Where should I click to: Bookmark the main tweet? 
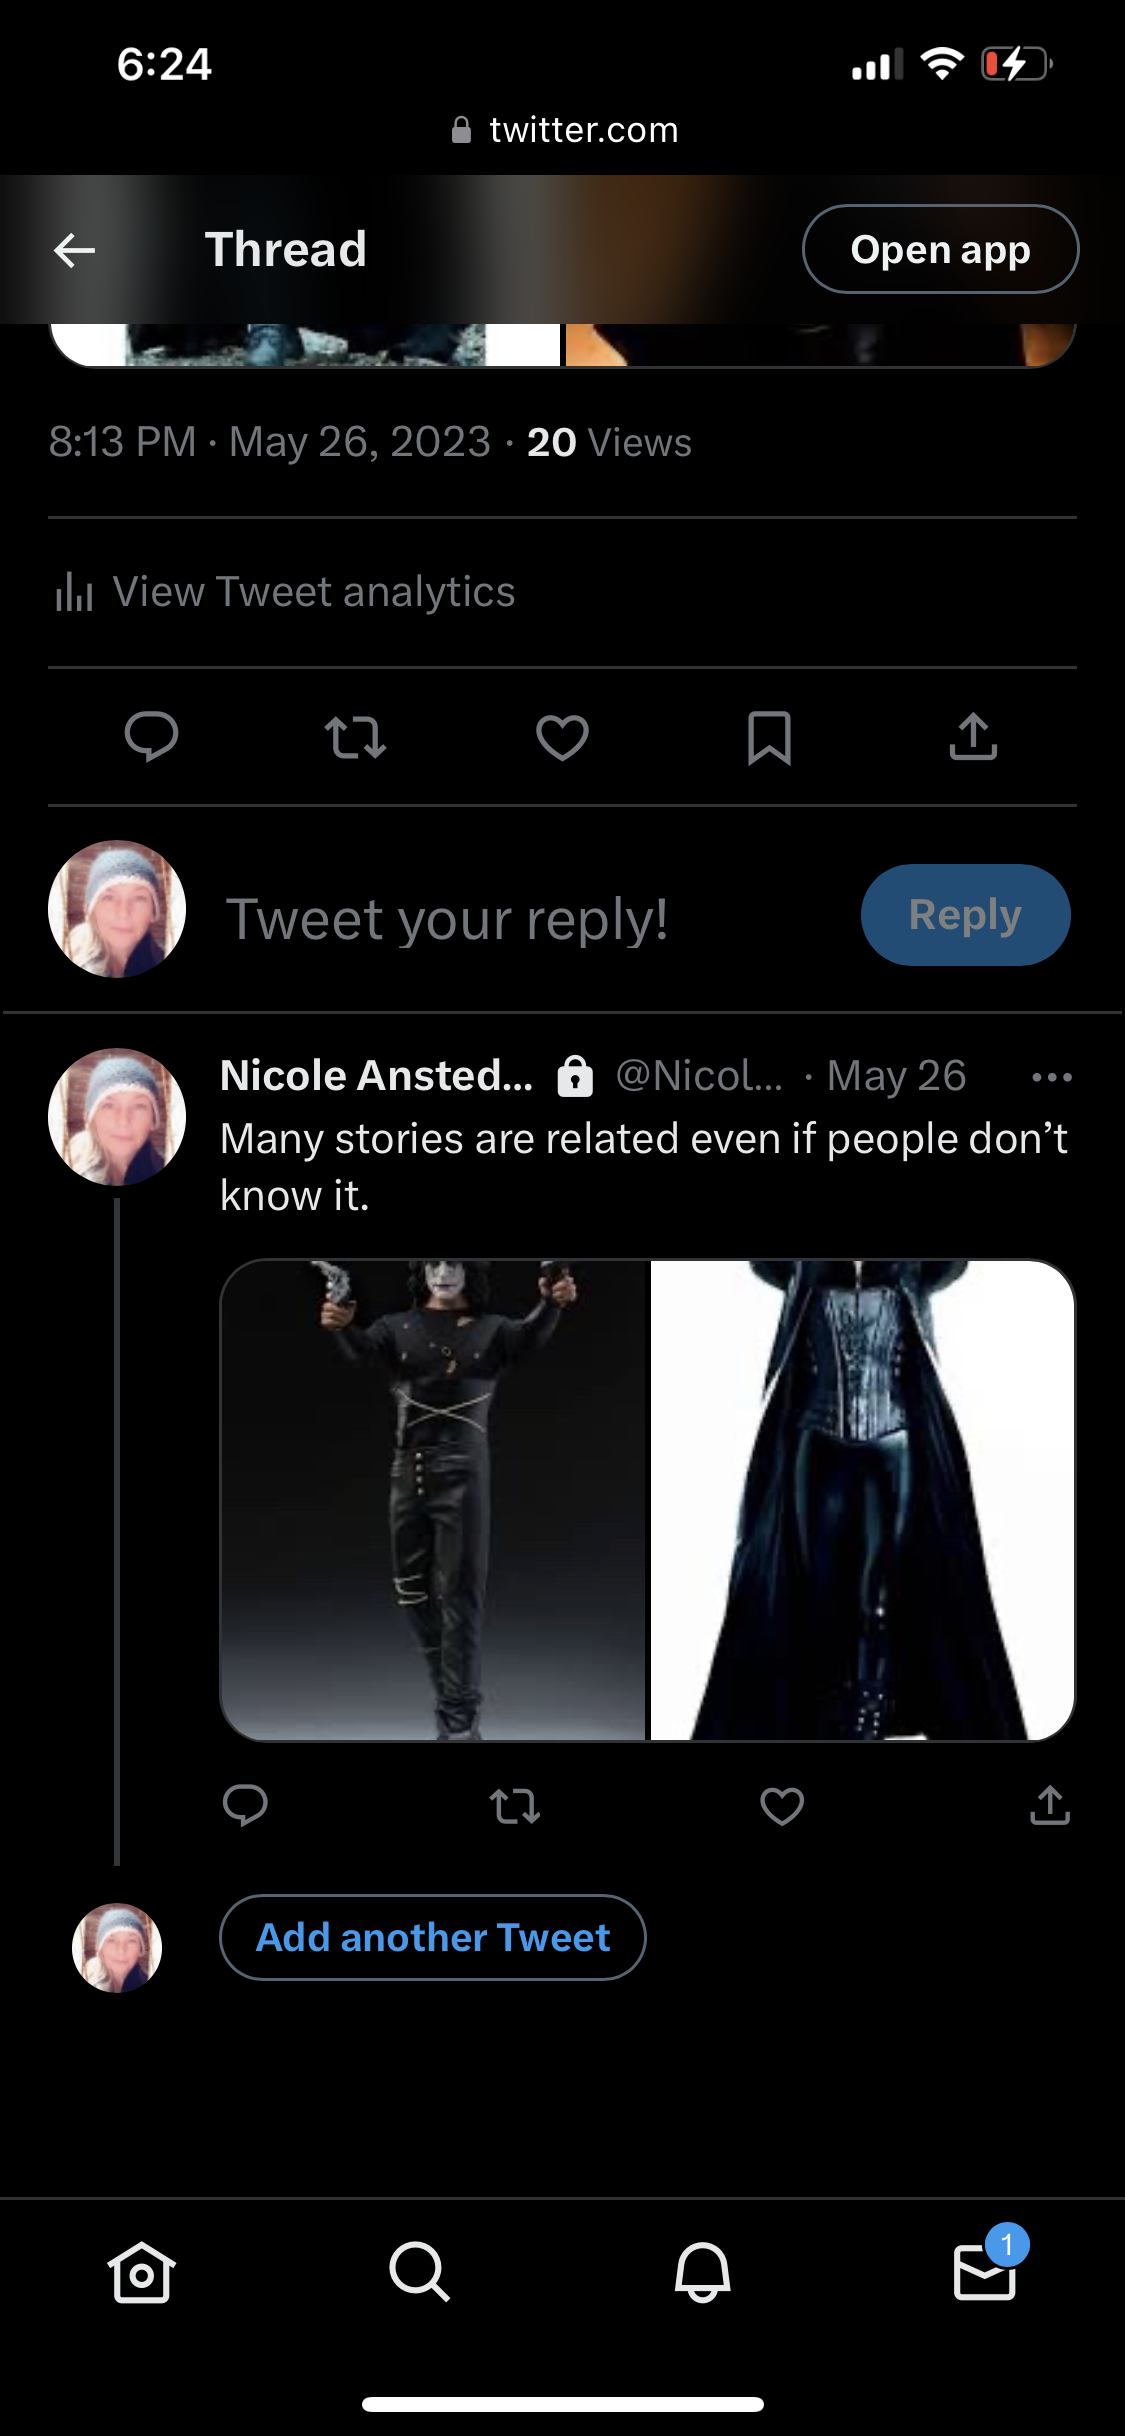[x=769, y=738]
